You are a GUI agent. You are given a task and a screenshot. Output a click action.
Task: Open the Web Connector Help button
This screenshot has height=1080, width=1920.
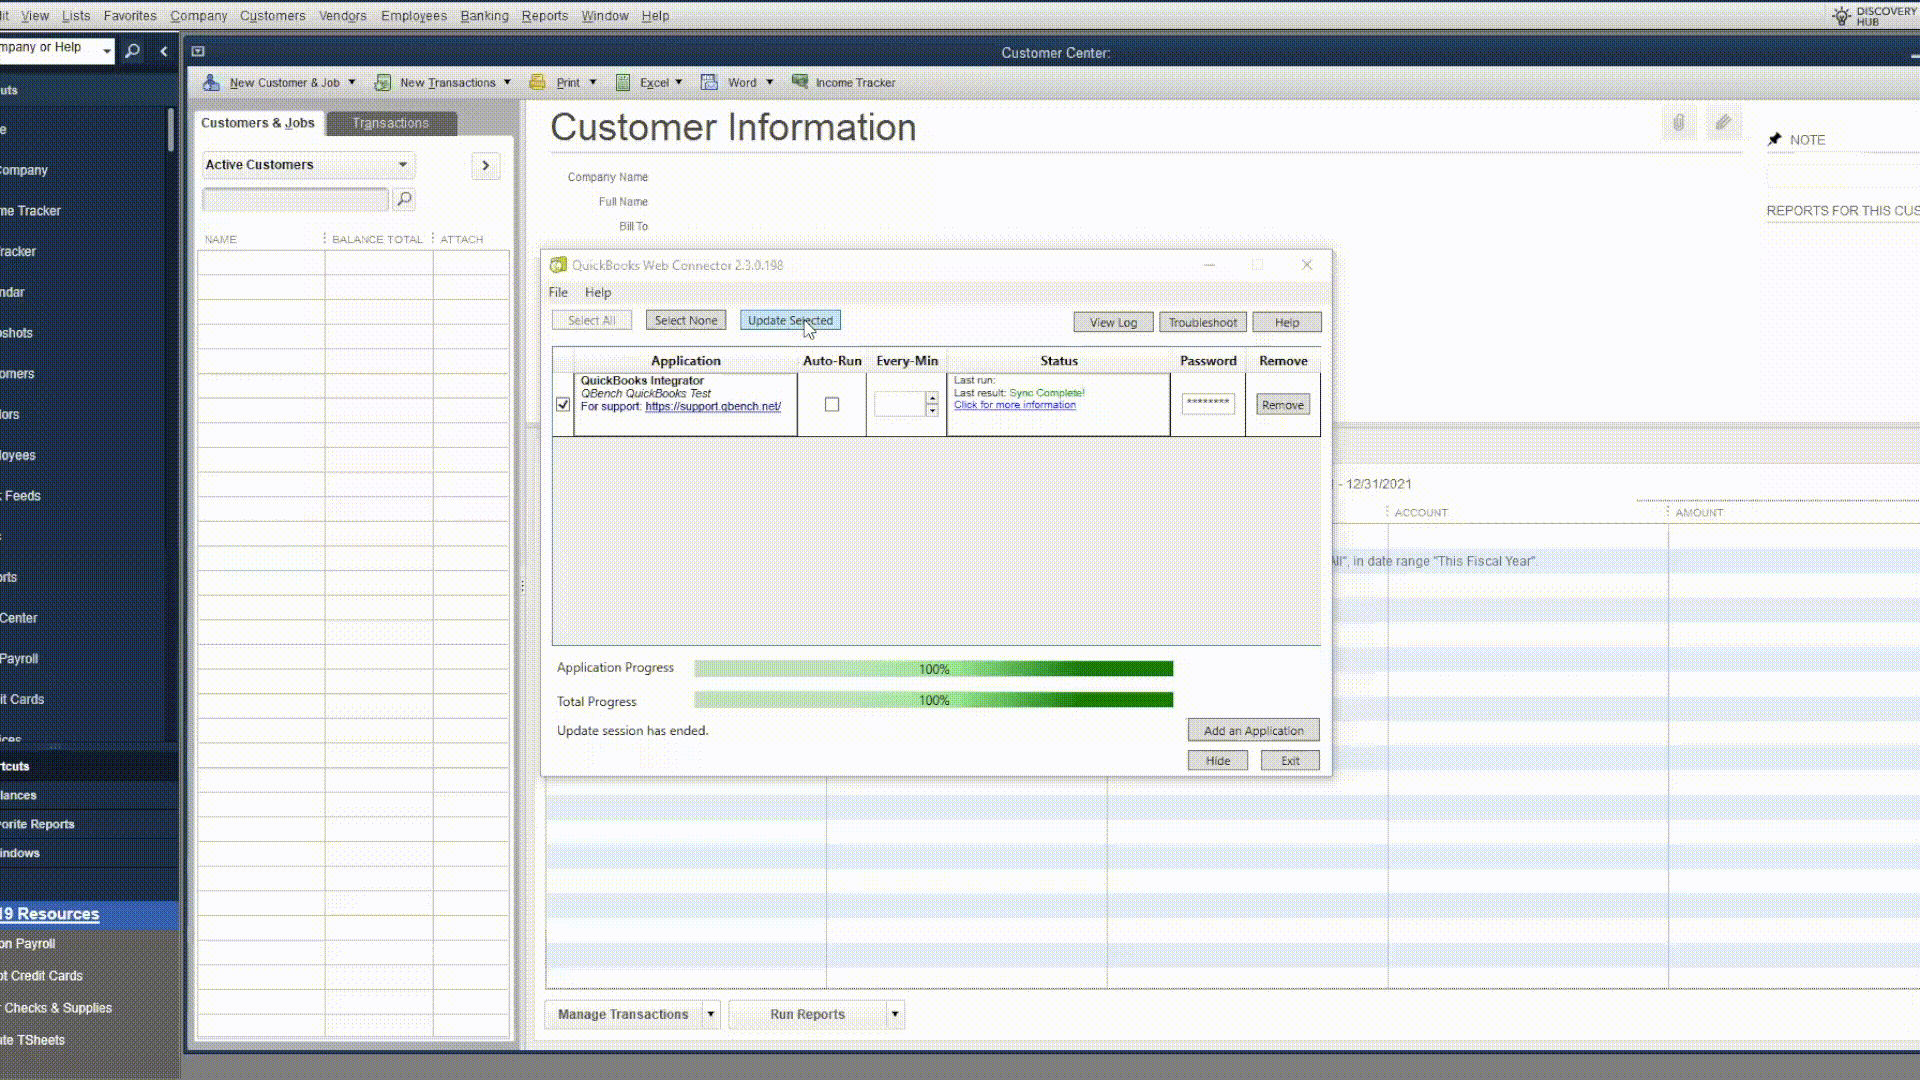coord(1287,322)
